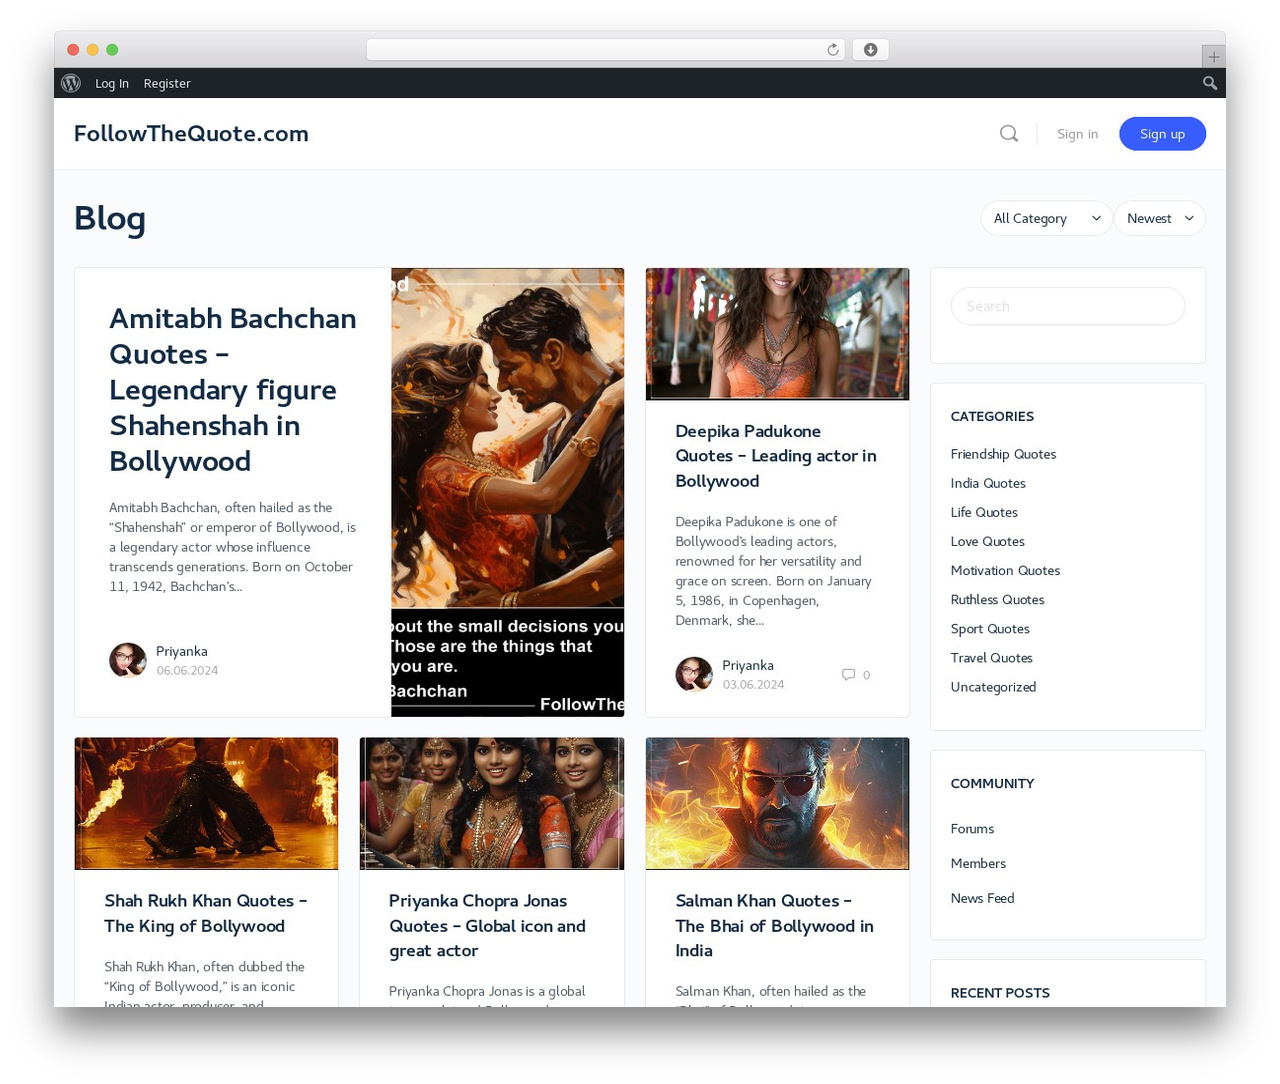Open the Uncategorized category

click(x=993, y=687)
